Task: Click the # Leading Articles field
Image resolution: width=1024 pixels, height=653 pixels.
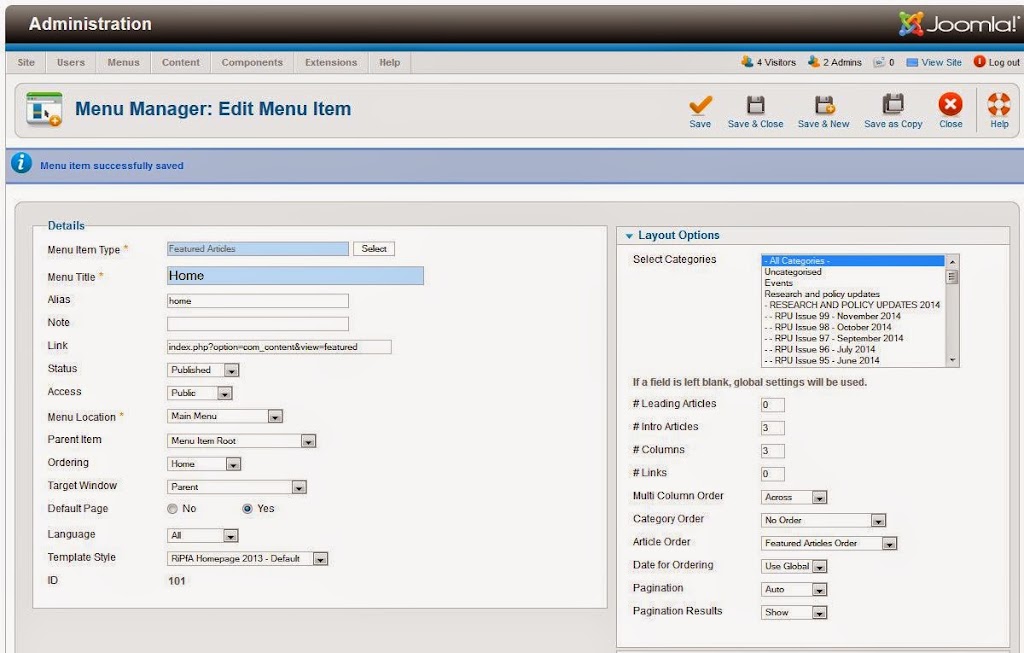Action: click(773, 405)
